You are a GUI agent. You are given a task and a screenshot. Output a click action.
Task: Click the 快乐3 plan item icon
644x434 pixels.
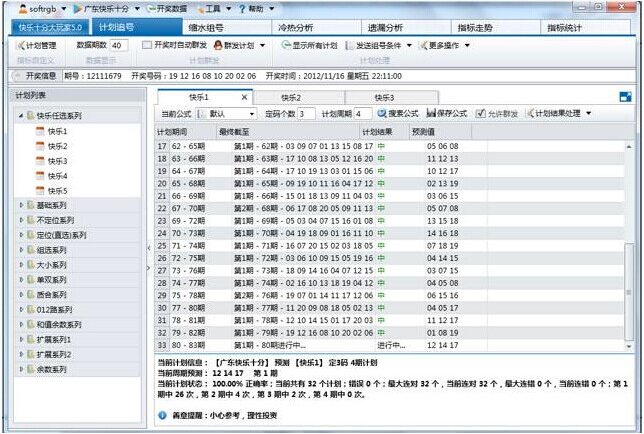click(x=40, y=161)
